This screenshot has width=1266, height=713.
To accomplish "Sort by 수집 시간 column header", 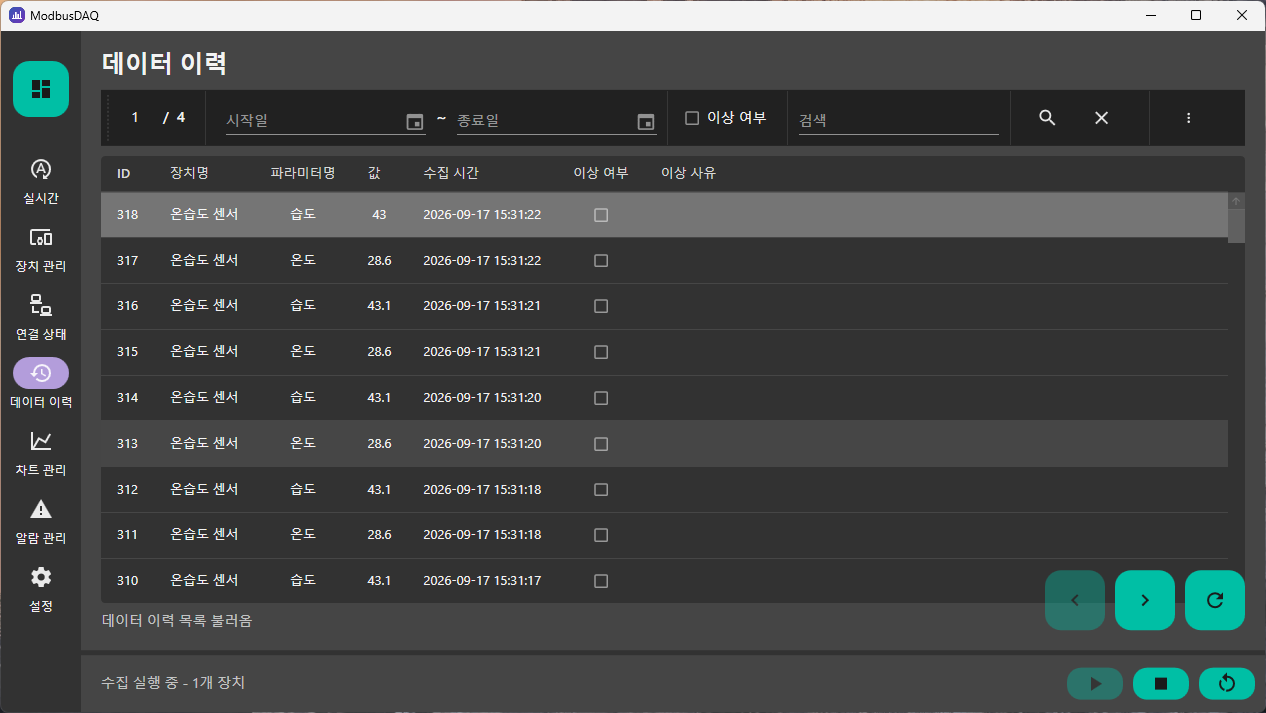I will click(x=451, y=173).
